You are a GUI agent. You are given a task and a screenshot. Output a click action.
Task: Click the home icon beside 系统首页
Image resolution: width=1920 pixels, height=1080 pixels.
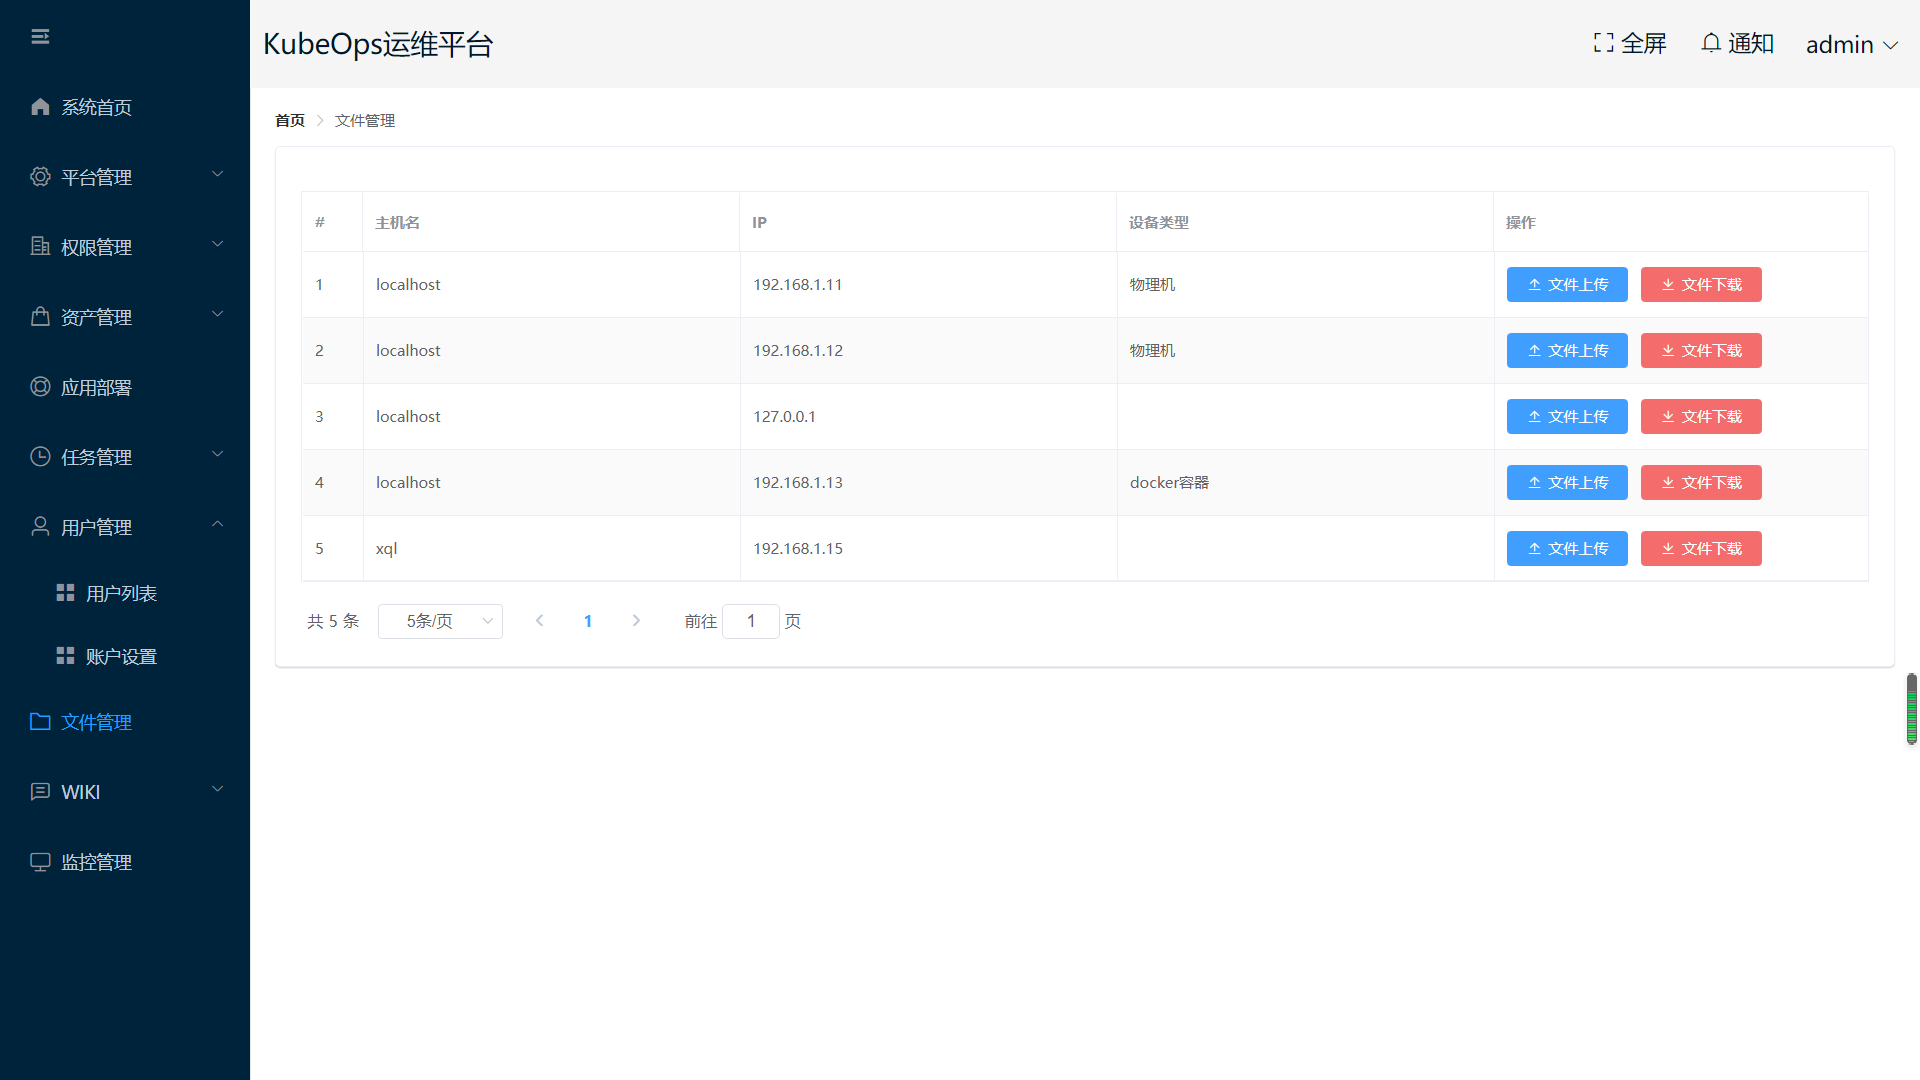tap(40, 107)
